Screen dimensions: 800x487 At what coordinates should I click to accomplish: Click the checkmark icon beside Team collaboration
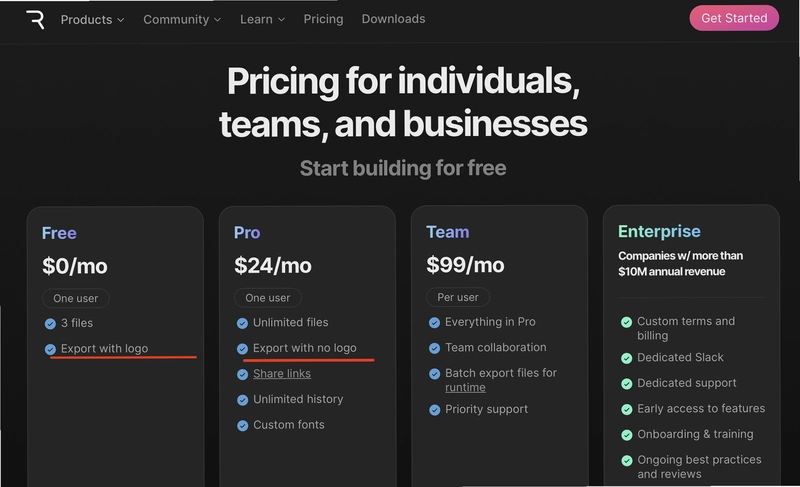click(434, 348)
